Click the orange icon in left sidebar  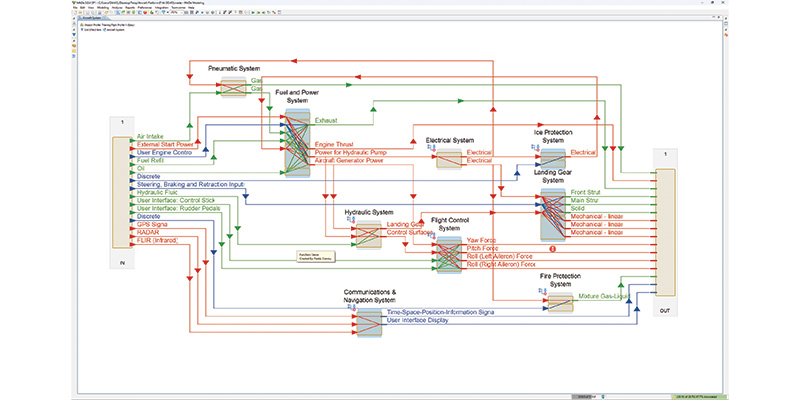pyautogui.click(x=74, y=45)
